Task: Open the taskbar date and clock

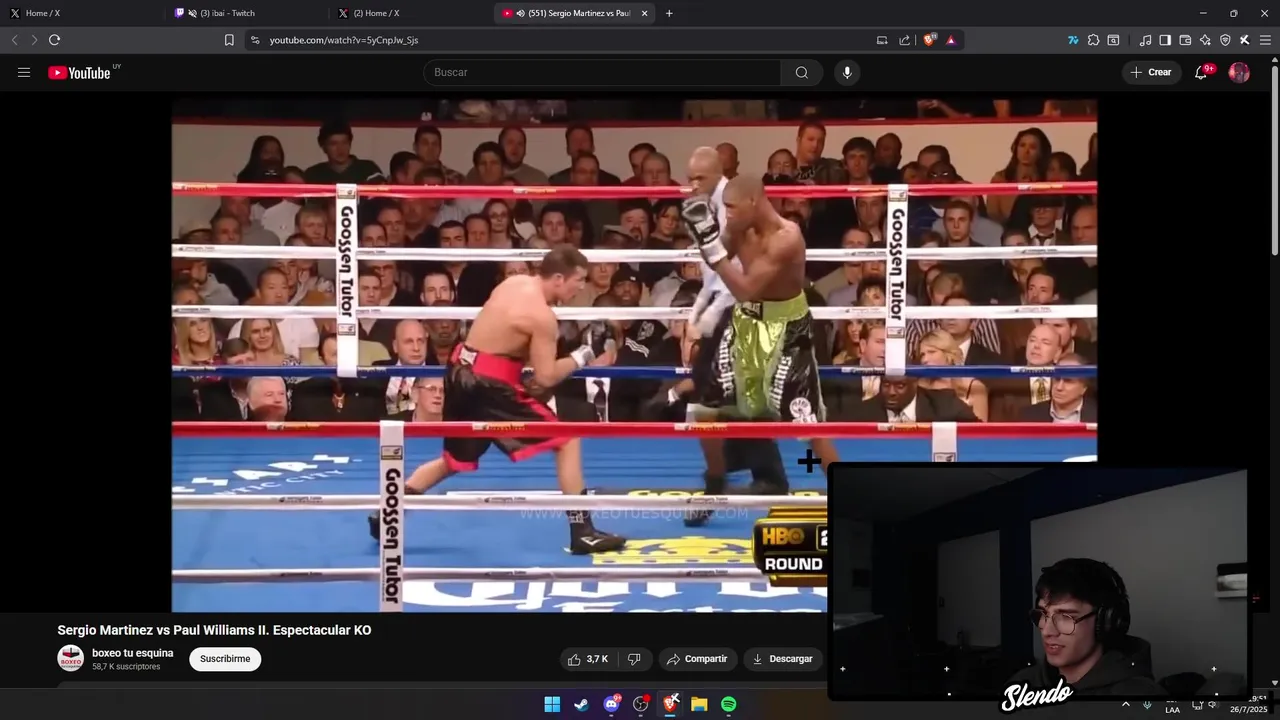Action: [1248, 704]
